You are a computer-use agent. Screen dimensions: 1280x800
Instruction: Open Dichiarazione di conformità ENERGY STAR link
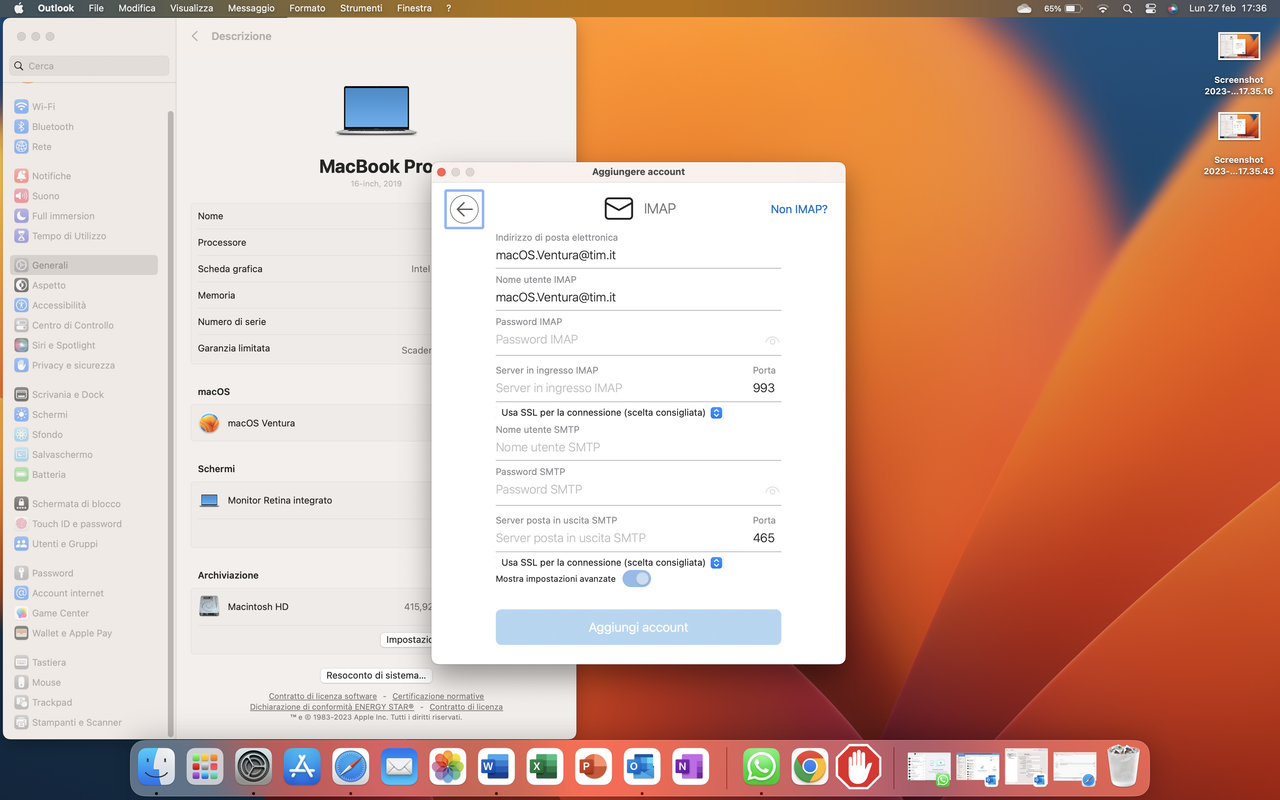(x=332, y=707)
